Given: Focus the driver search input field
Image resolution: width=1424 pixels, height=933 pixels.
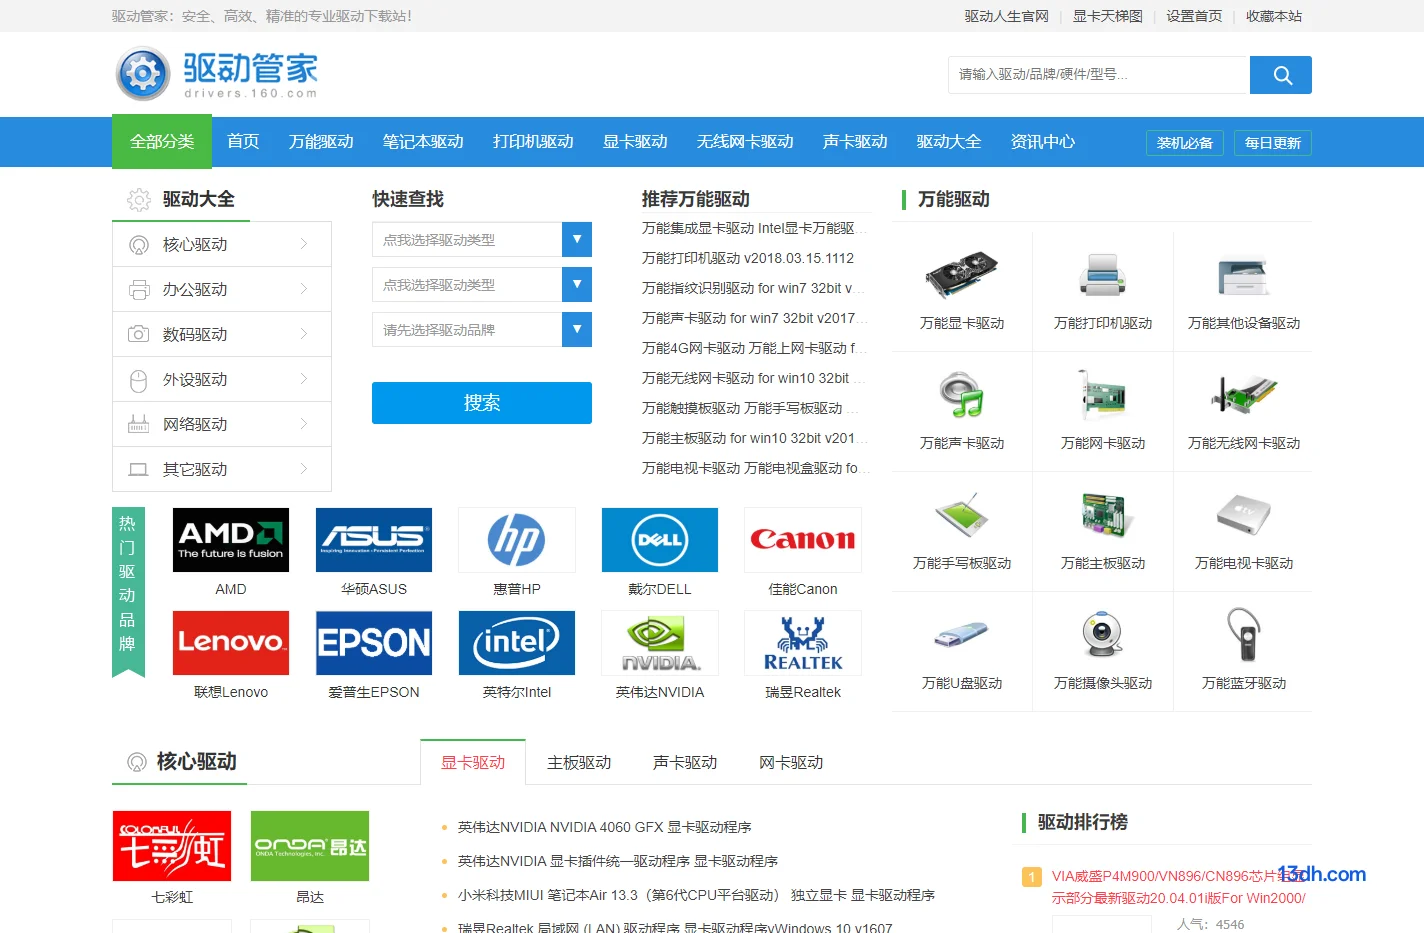Looking at the screenshot, I should point(1099,75).
